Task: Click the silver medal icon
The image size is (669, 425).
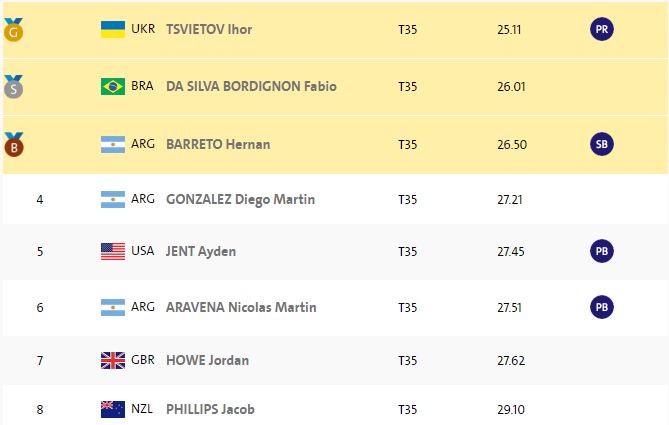Action: click(13, 86)
